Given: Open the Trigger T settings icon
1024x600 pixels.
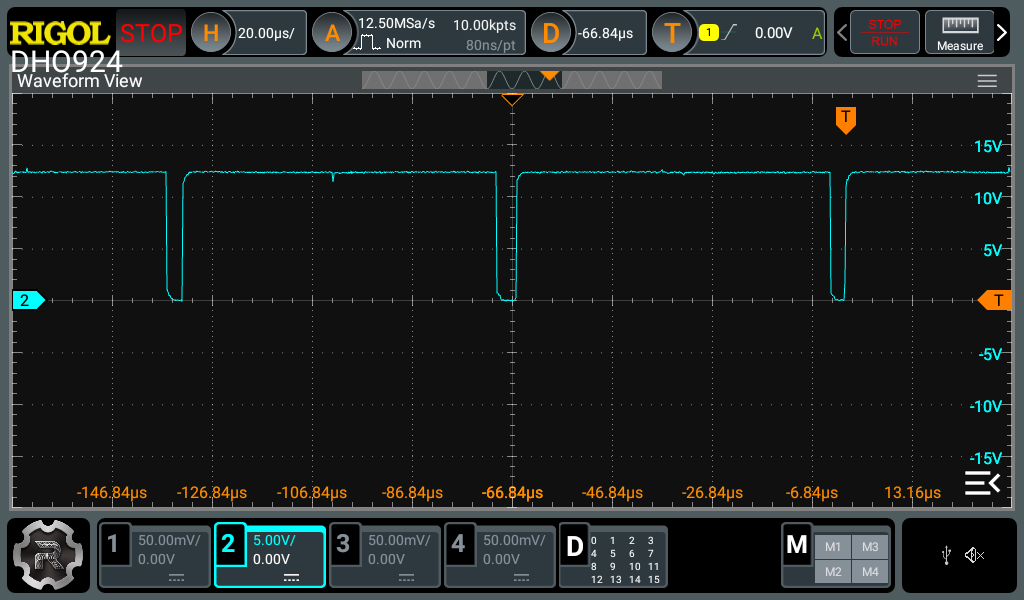Looking at the screenshot, I should pyautogui.click(x=672, y=33).
